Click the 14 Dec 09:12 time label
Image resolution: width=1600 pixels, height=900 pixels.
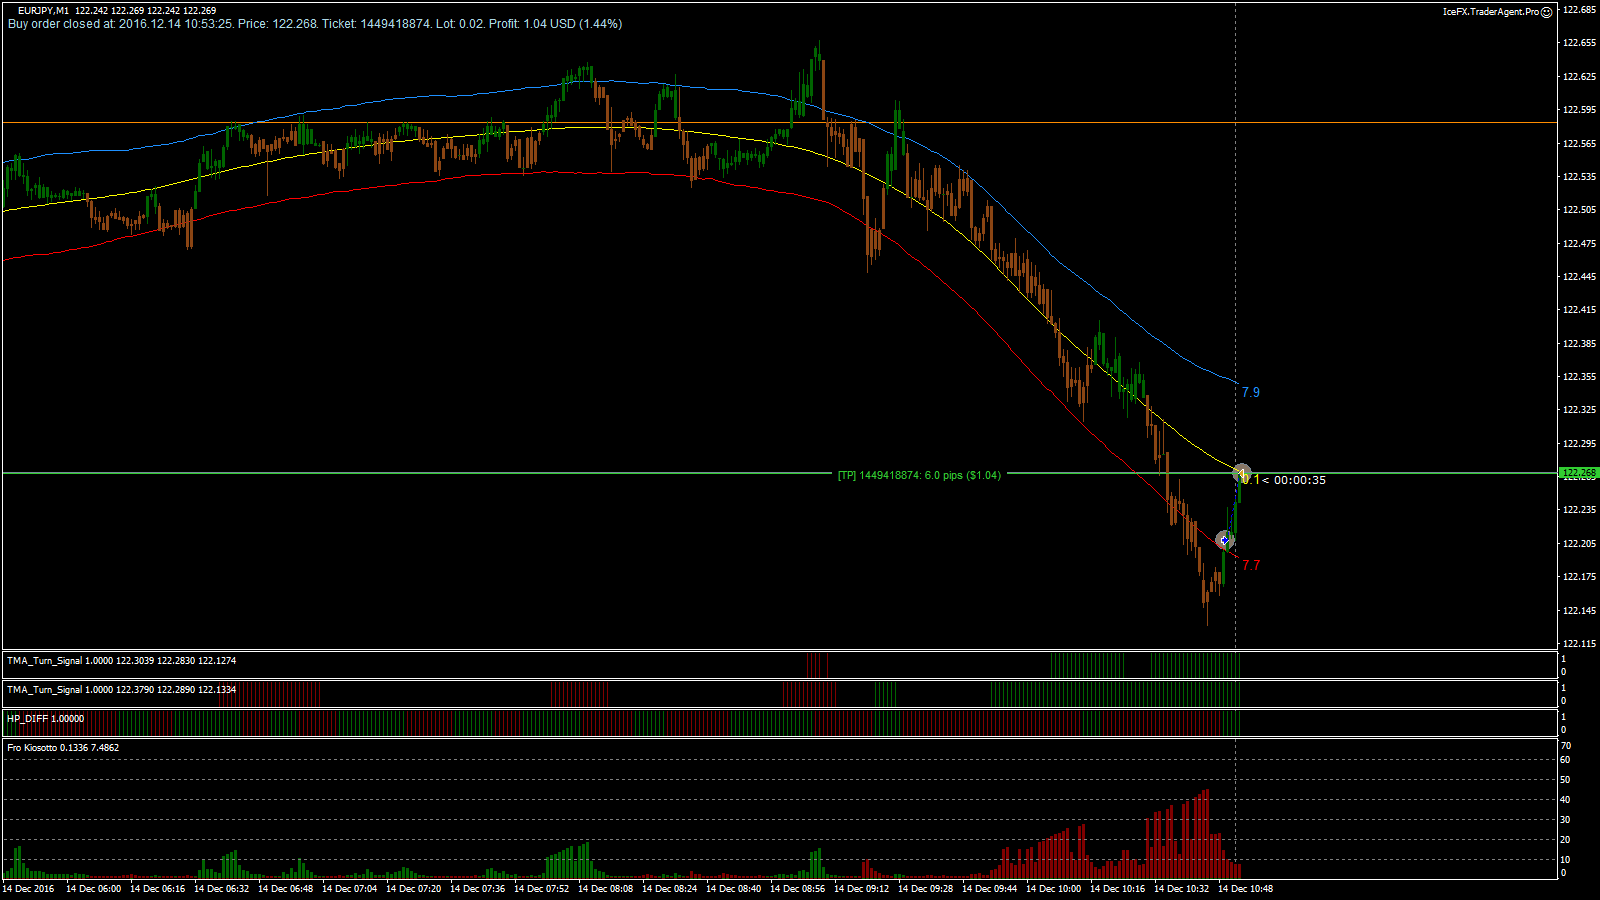point(862,888)
